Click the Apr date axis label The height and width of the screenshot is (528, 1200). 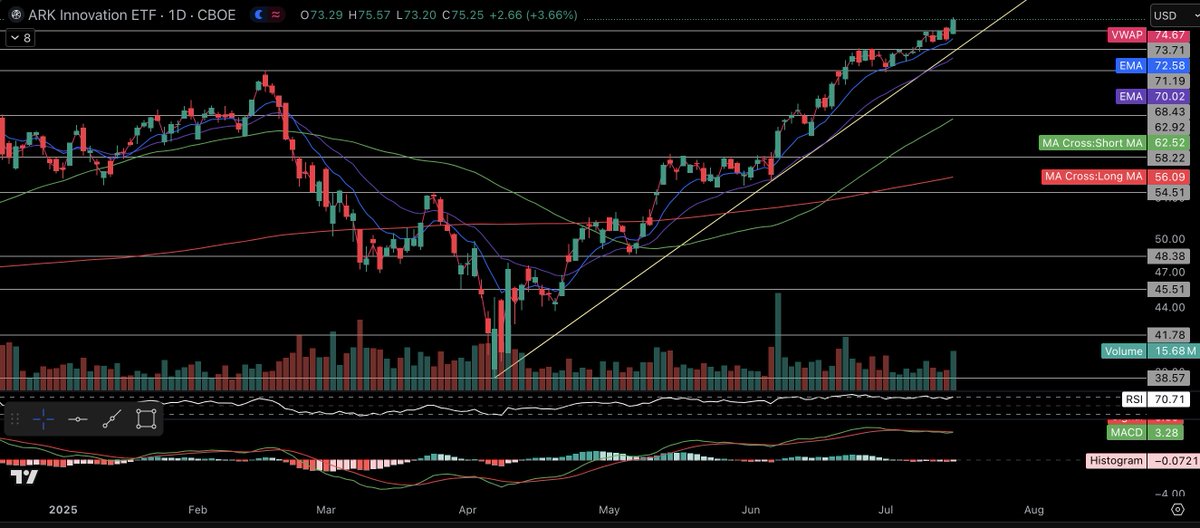pos(466,508)
